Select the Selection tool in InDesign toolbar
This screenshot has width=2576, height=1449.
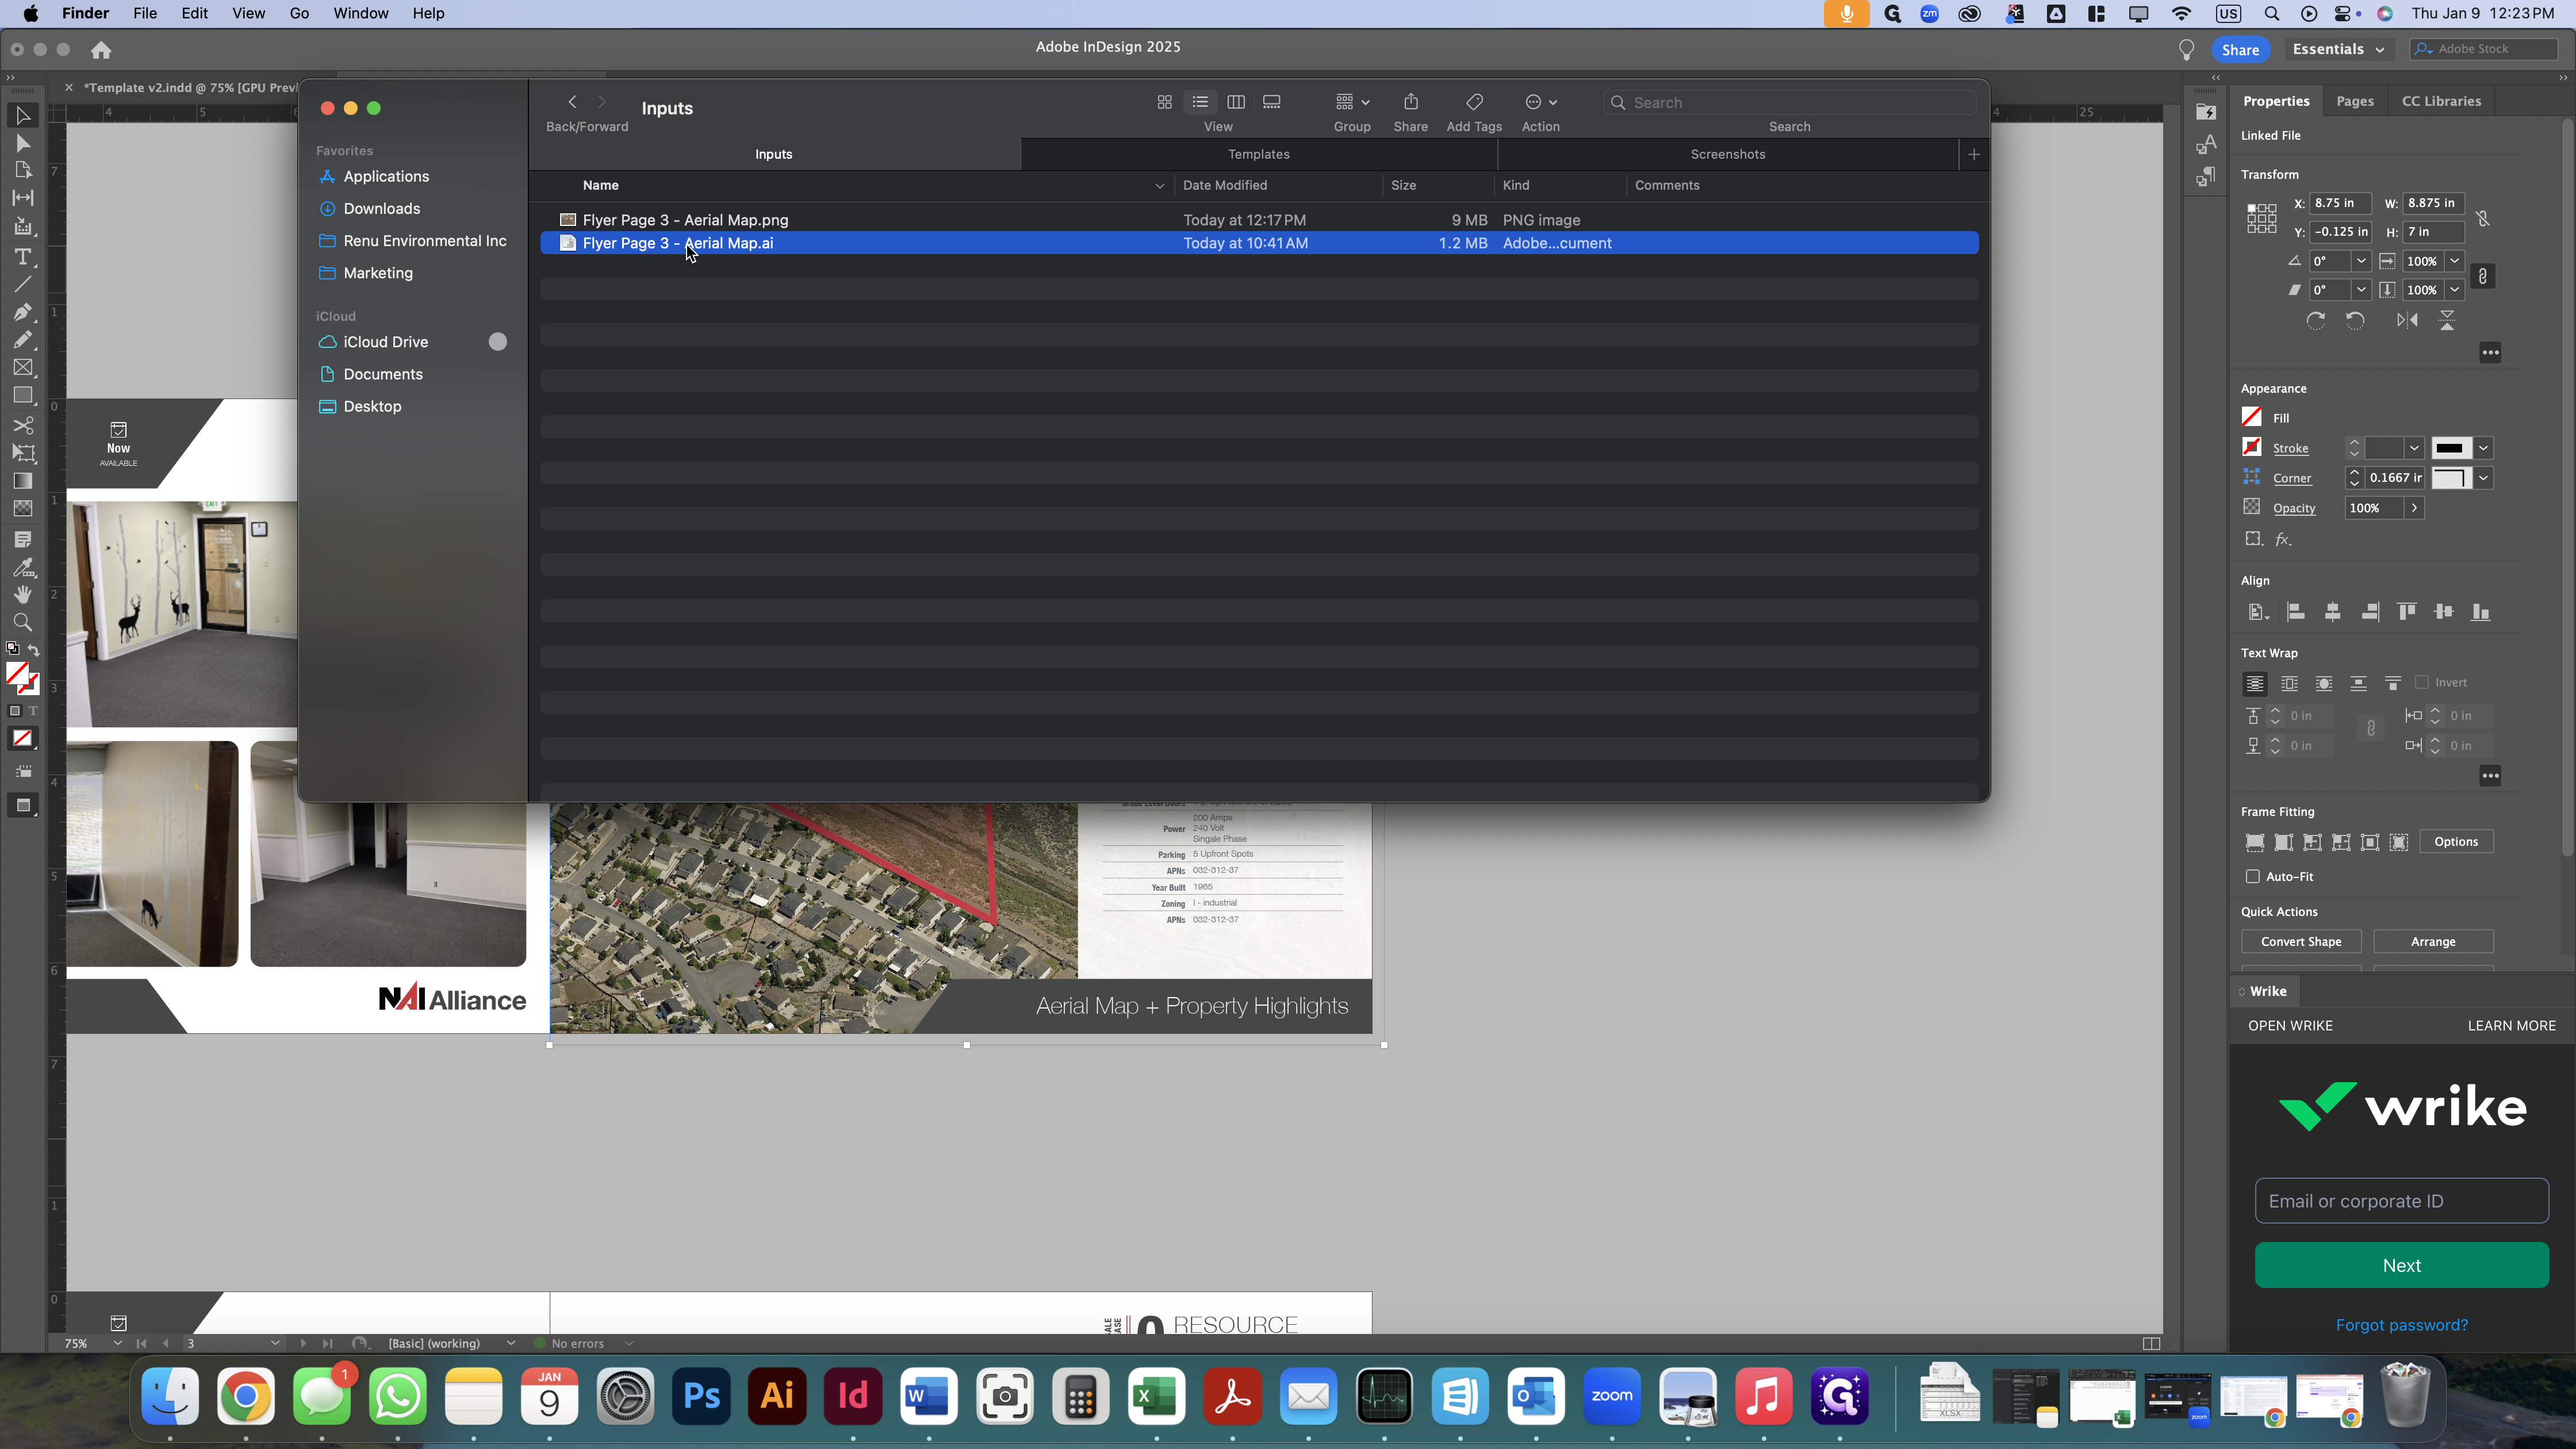pos(23,116)
